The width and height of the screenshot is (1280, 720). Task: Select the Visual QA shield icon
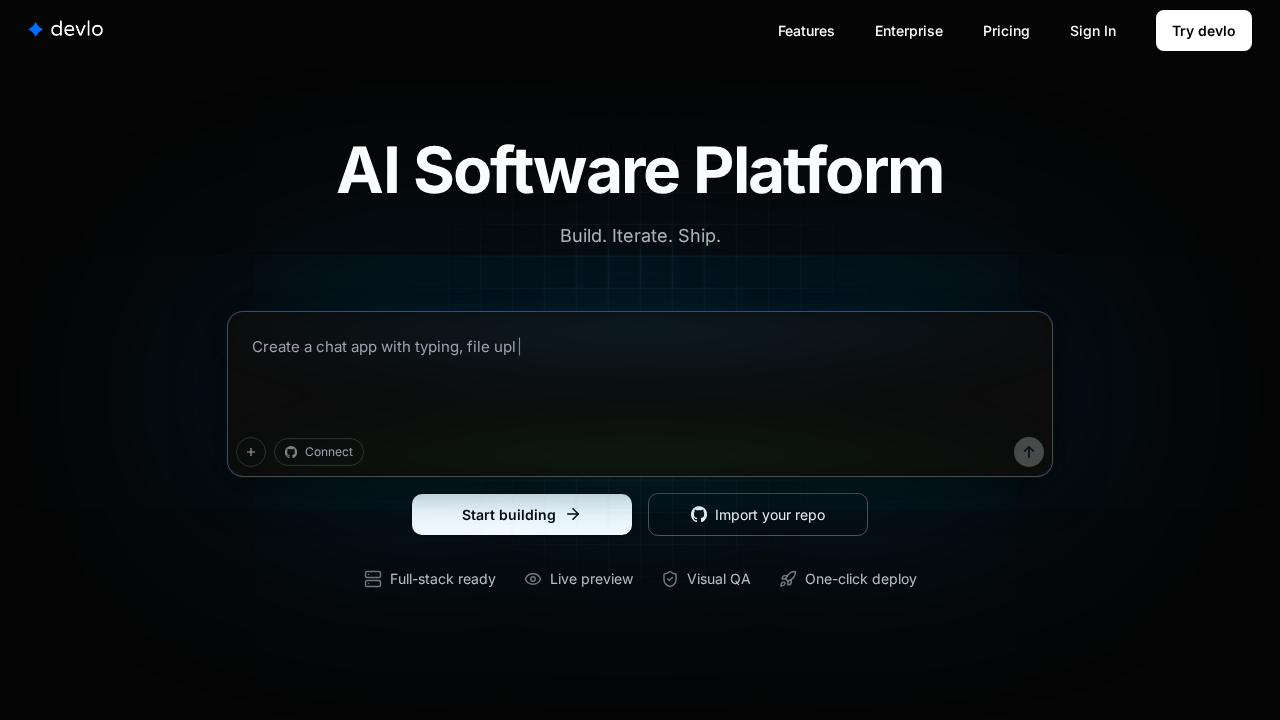pyautogui.click(x=670, y=579)
